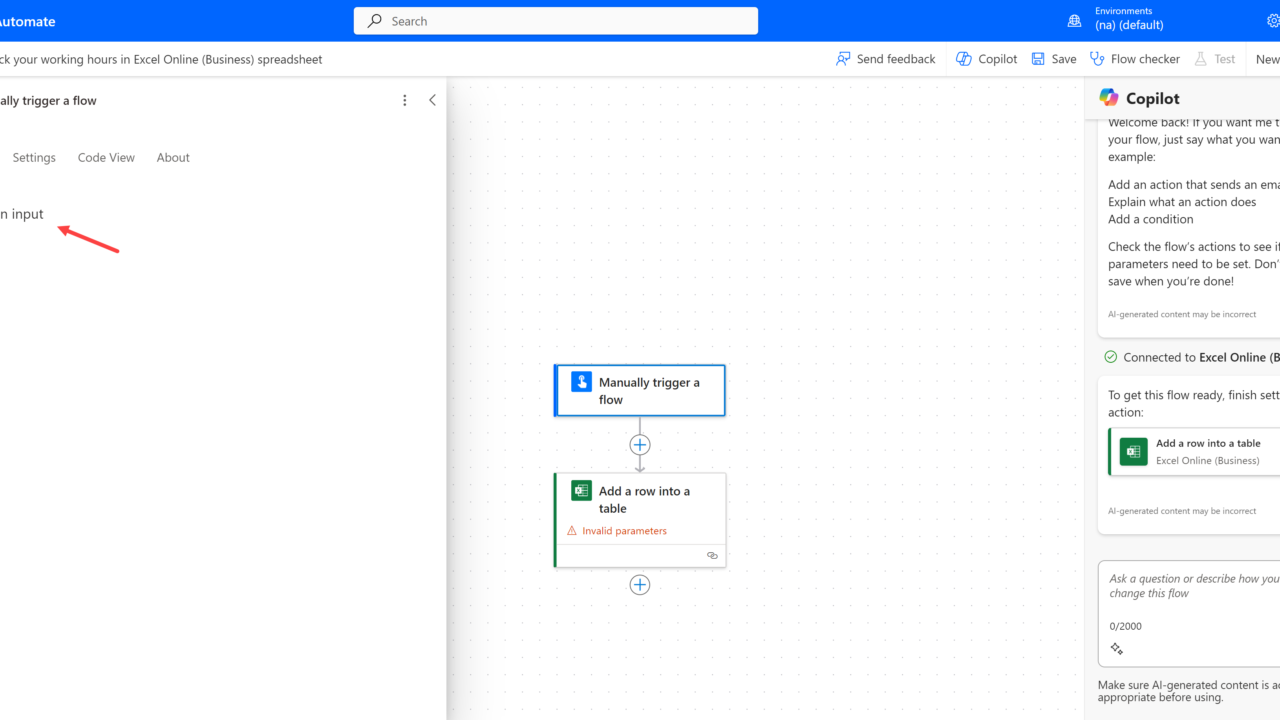1280x720 pixels.
Task: Click the flow title text in the header
Action: (161, 59)
